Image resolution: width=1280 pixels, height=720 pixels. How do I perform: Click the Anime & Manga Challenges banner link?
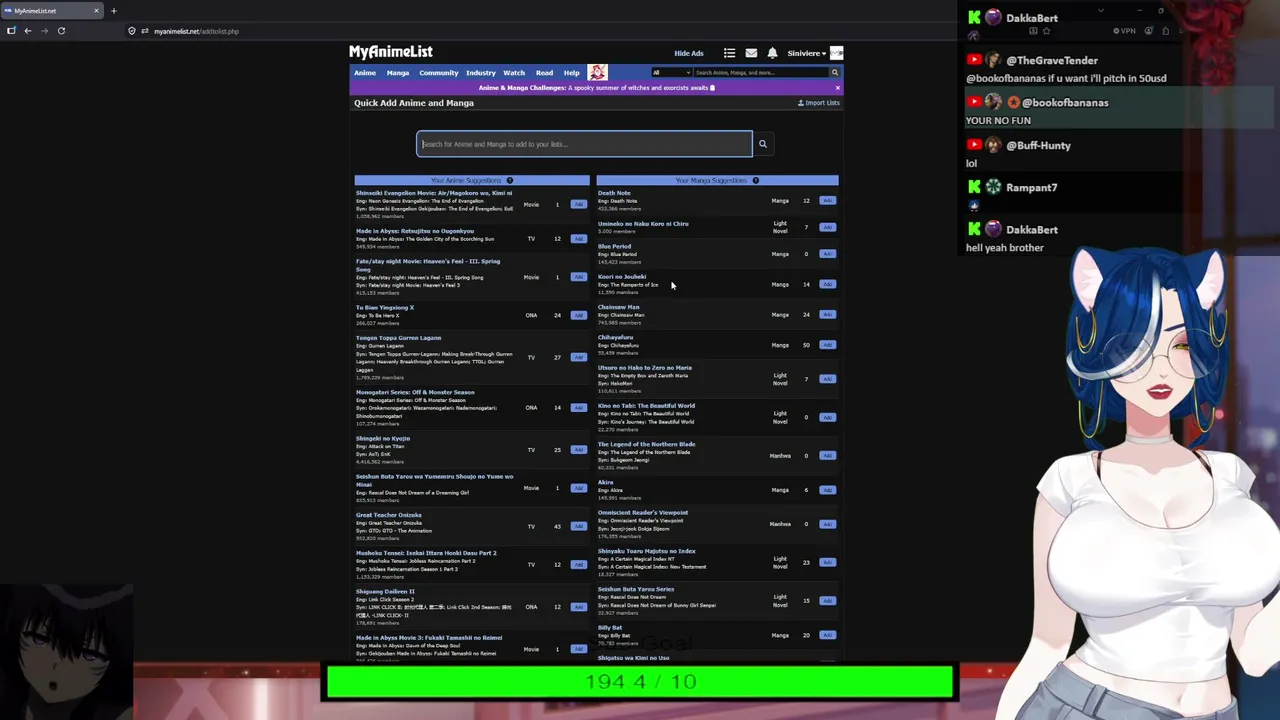pyautogui.click(x=597, y=88)
